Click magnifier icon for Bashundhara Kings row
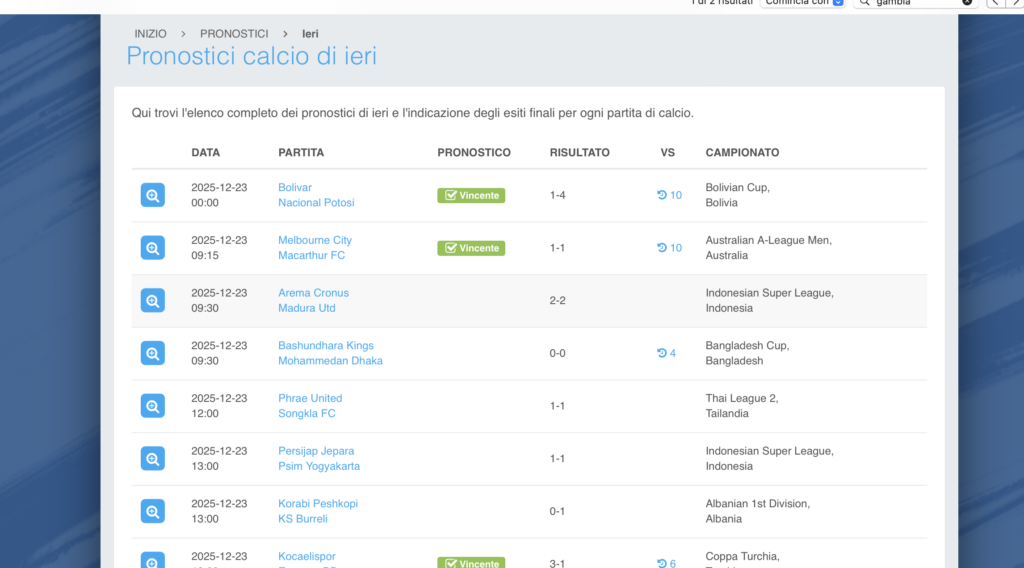Image resolution: width=1024 pixels, height=568 pixels. (x=152, y=353)
